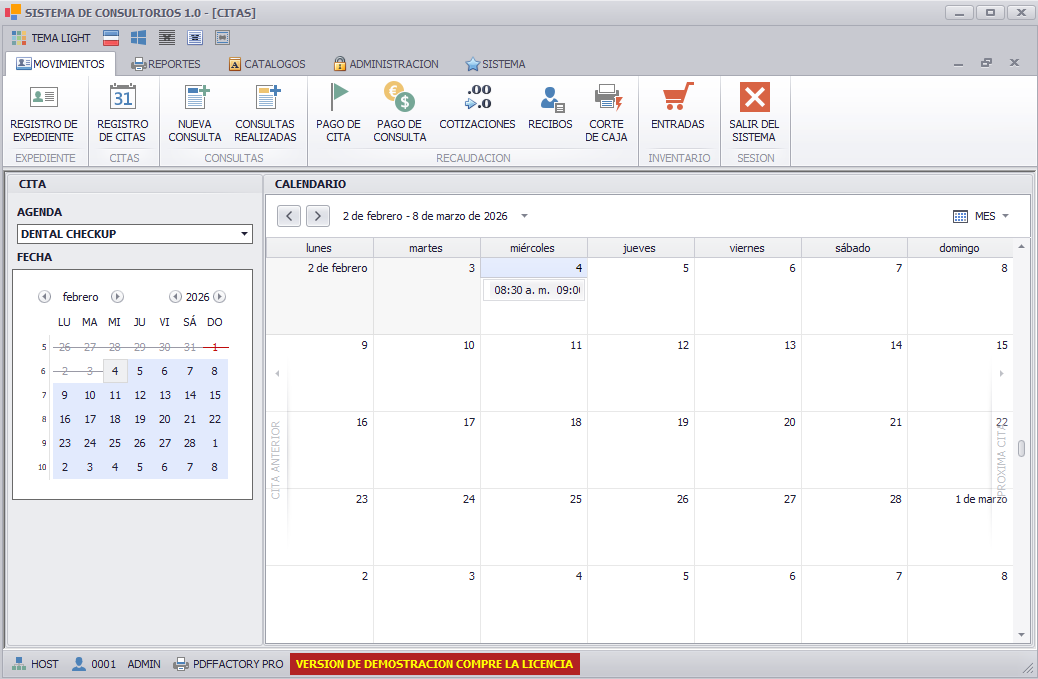Select February 14 in mini calendar
The height and width of the screenshot is (679, 1038).
point(190,395)
